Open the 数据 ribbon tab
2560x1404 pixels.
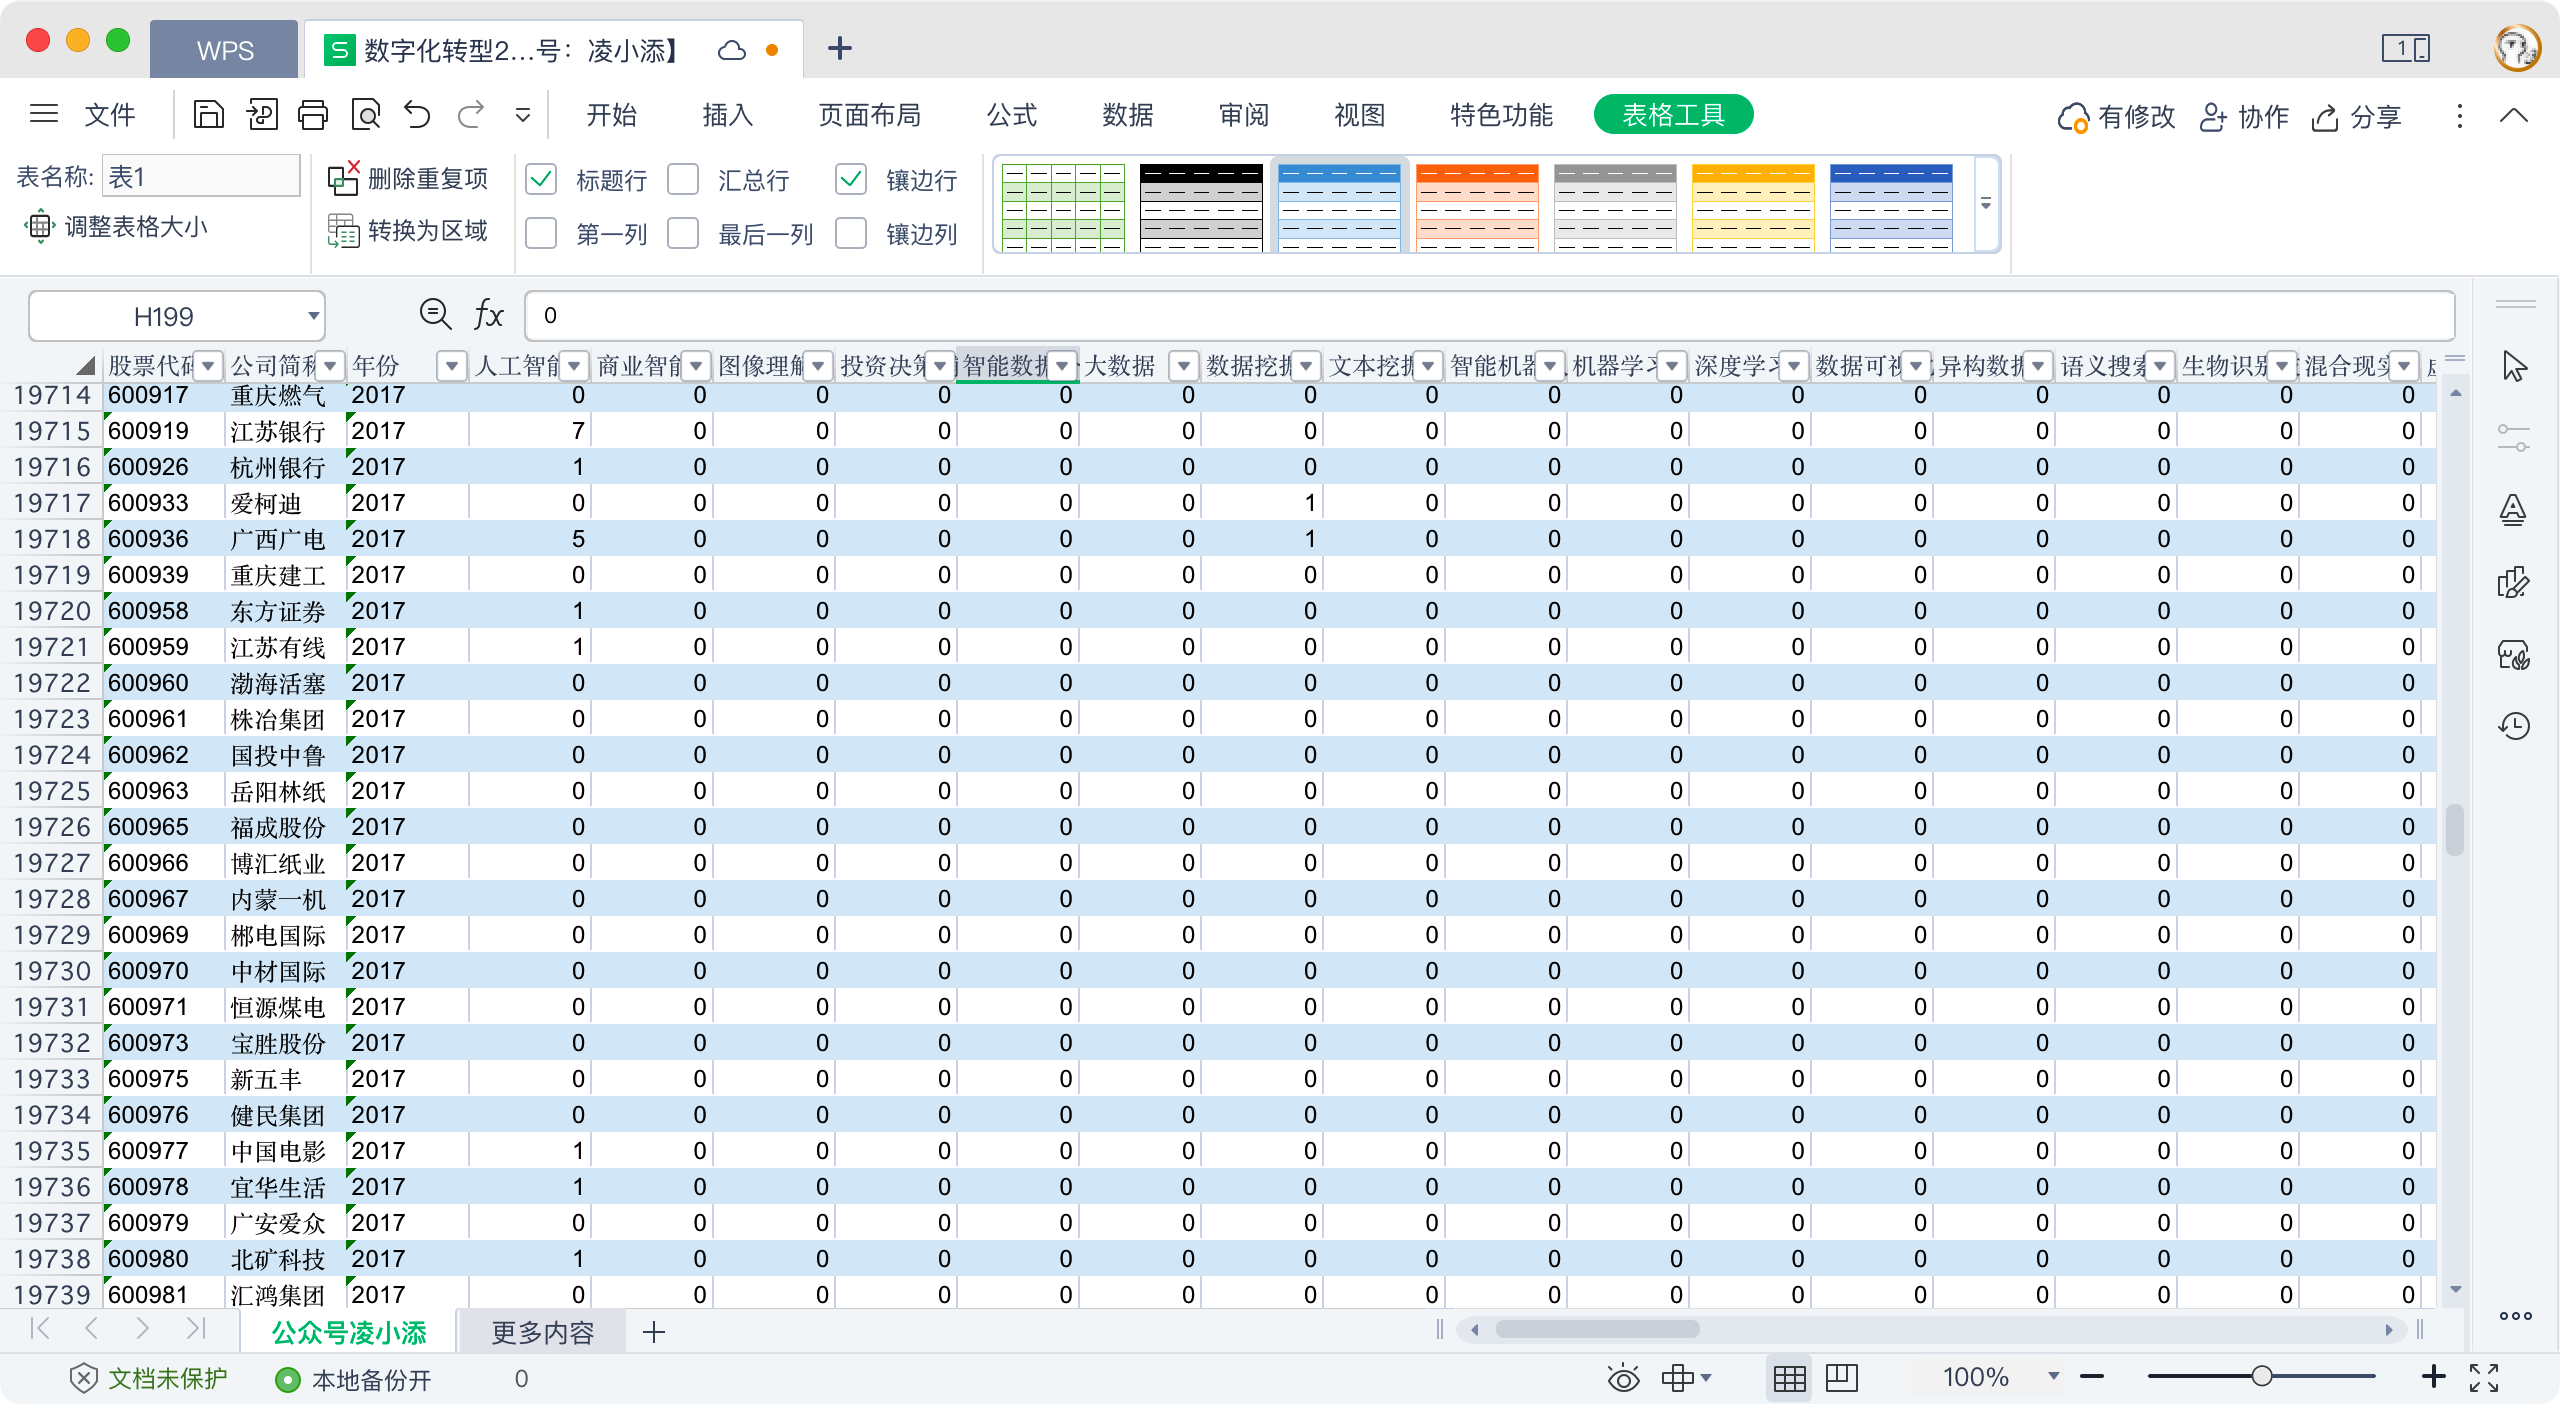click(1128, 115)
